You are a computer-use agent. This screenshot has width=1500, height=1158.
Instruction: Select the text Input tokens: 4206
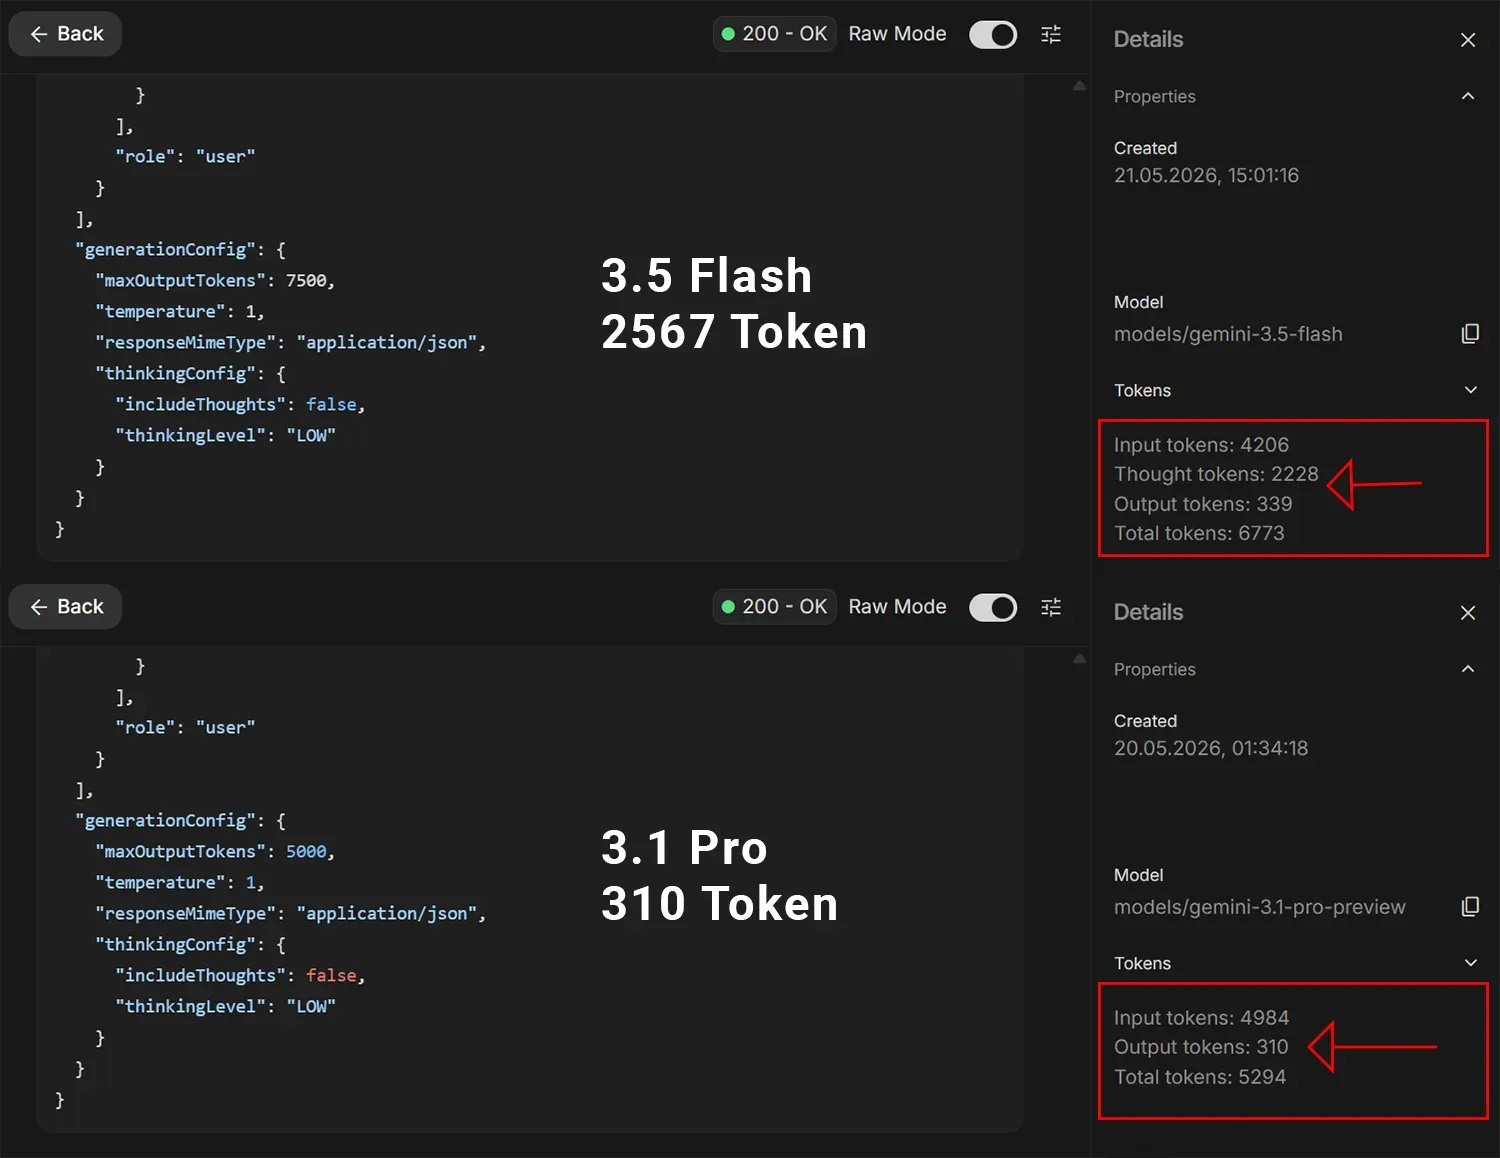tap(1201, 445)
